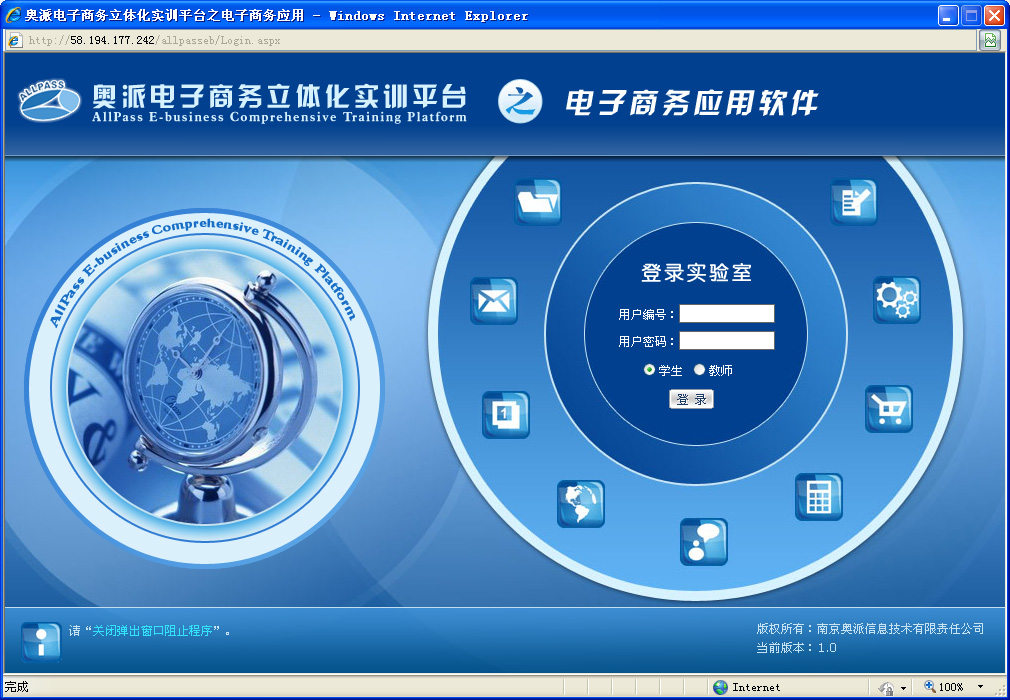1010x700 pixels.
Task: Click the 电子商务应用软件 title text
Action: coord(691,102)
